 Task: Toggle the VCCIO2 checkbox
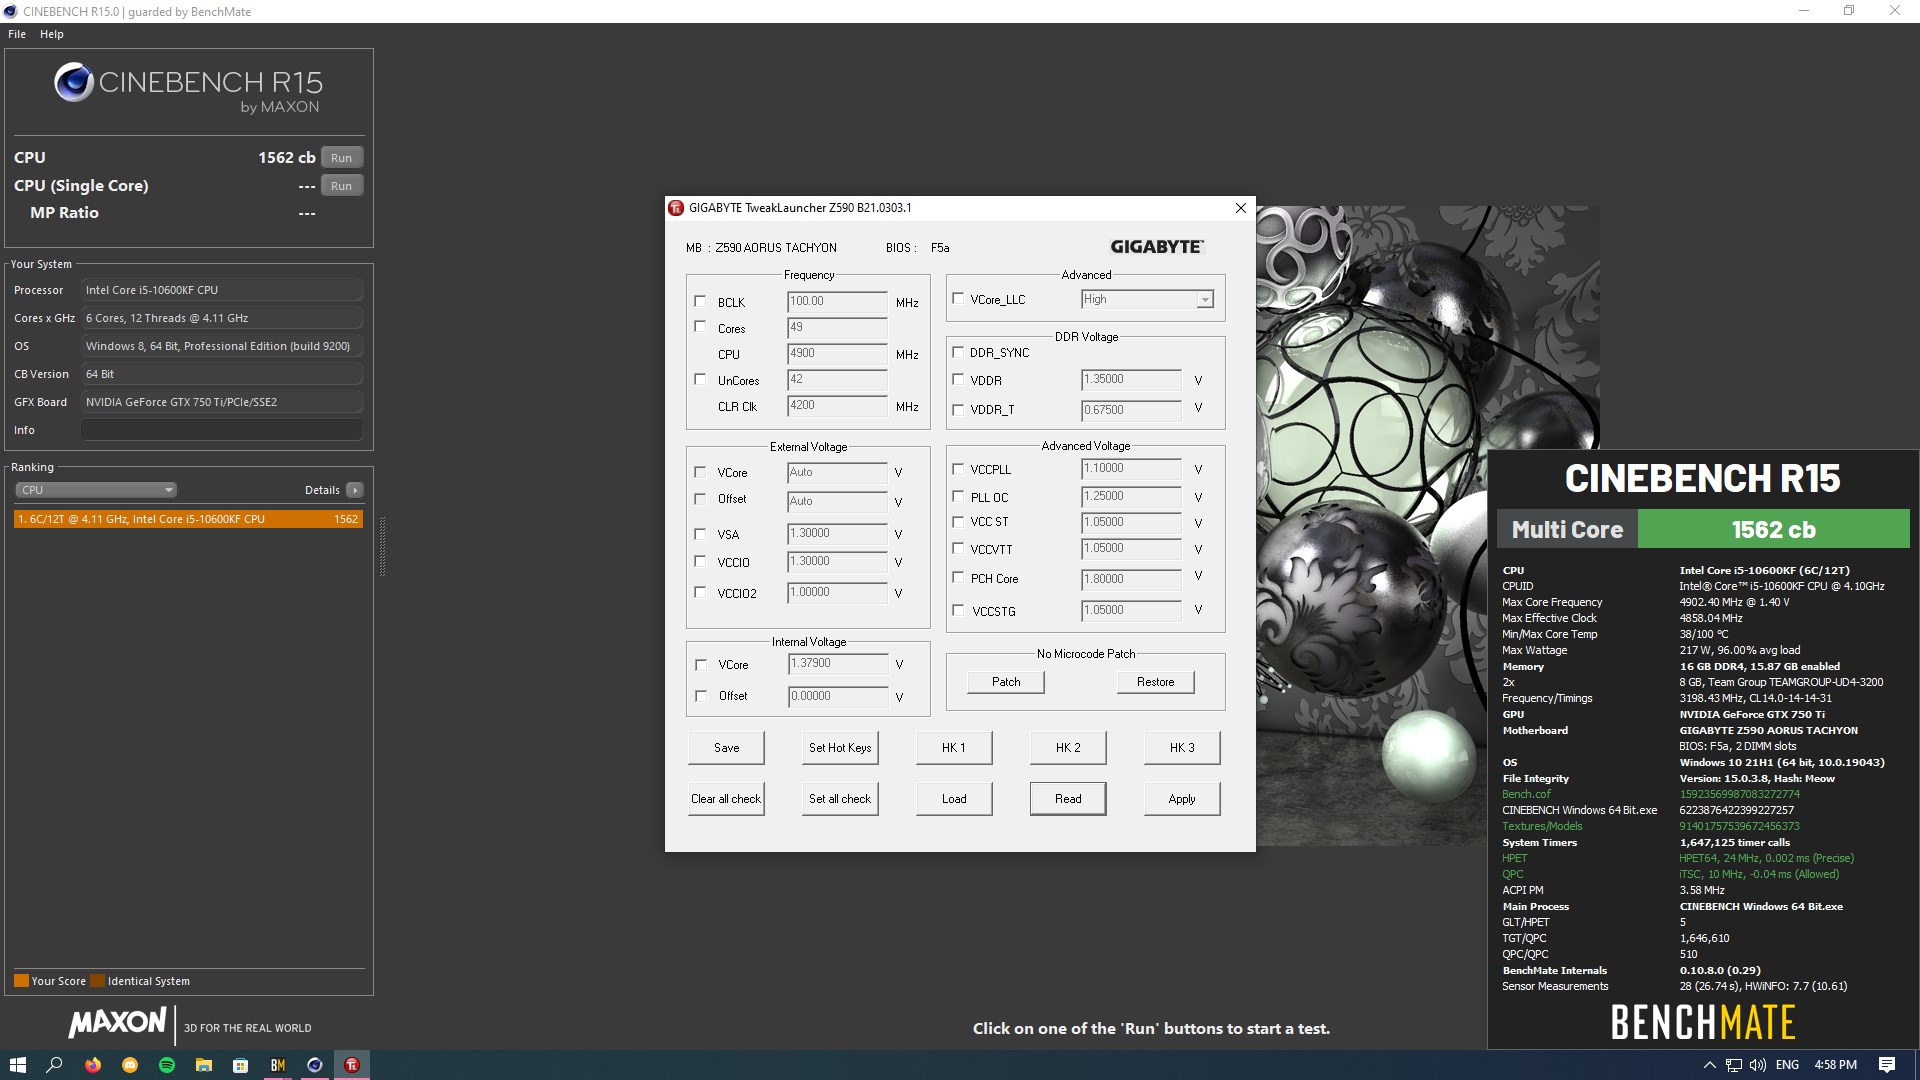(x=700, y=593)
